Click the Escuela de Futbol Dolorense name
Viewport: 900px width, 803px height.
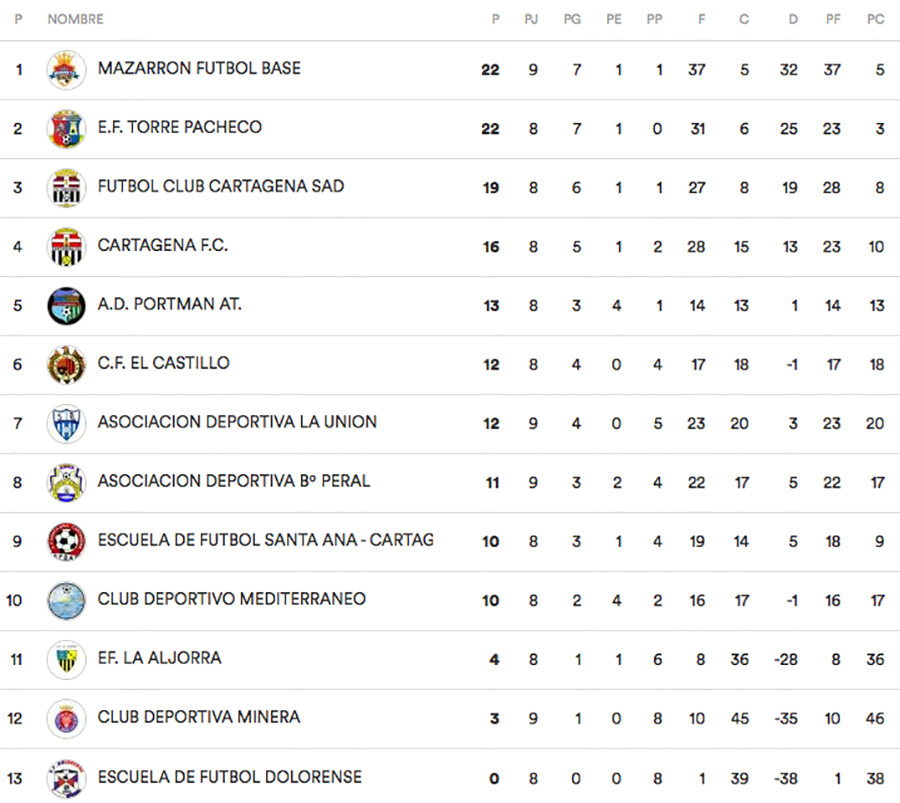pos(230,777)
